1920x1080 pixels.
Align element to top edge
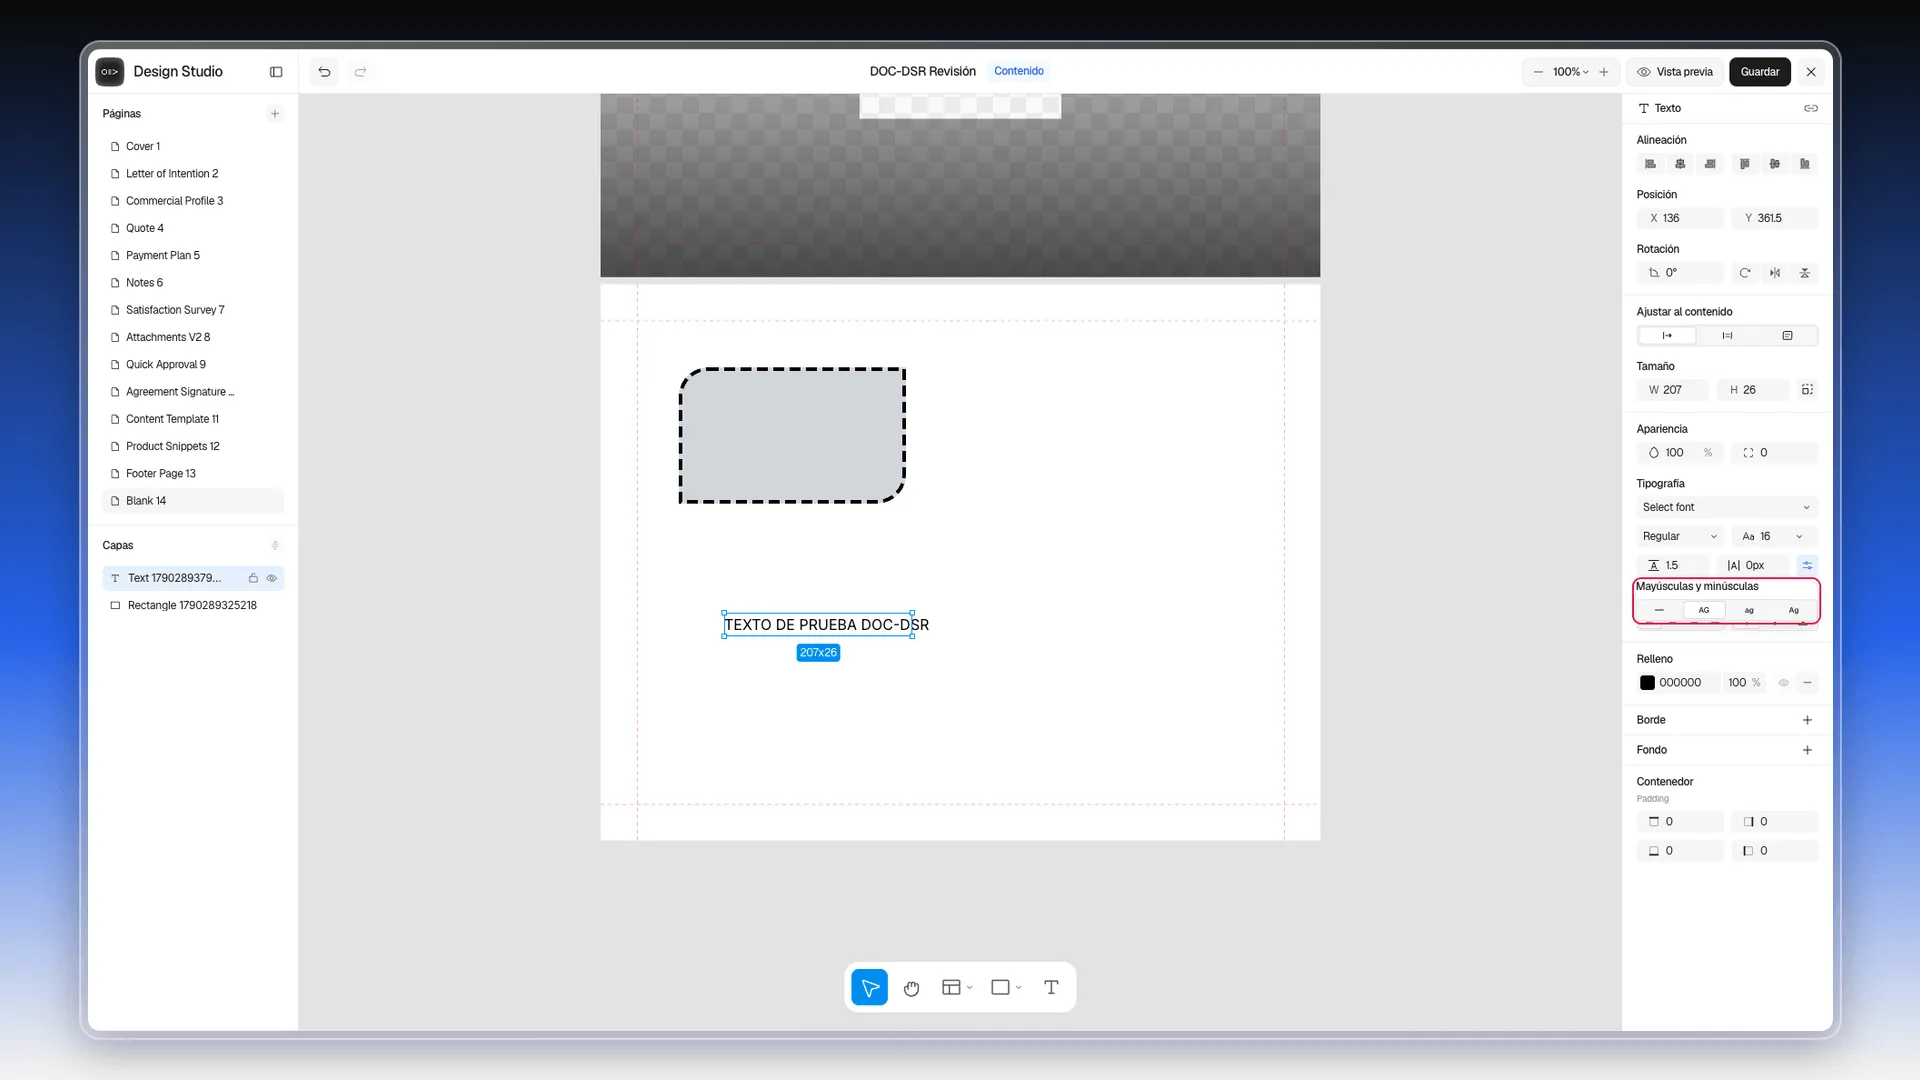(1745, 164)
